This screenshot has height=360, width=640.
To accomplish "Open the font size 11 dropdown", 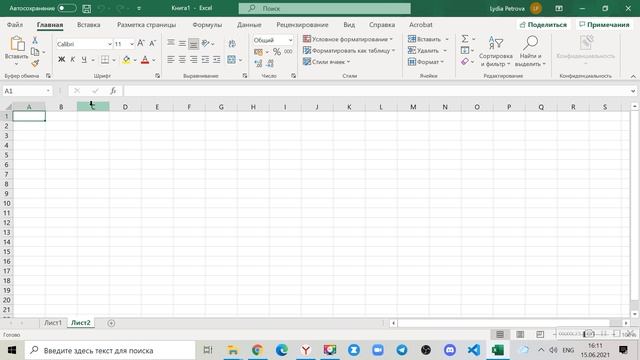I will click(131, 44).
